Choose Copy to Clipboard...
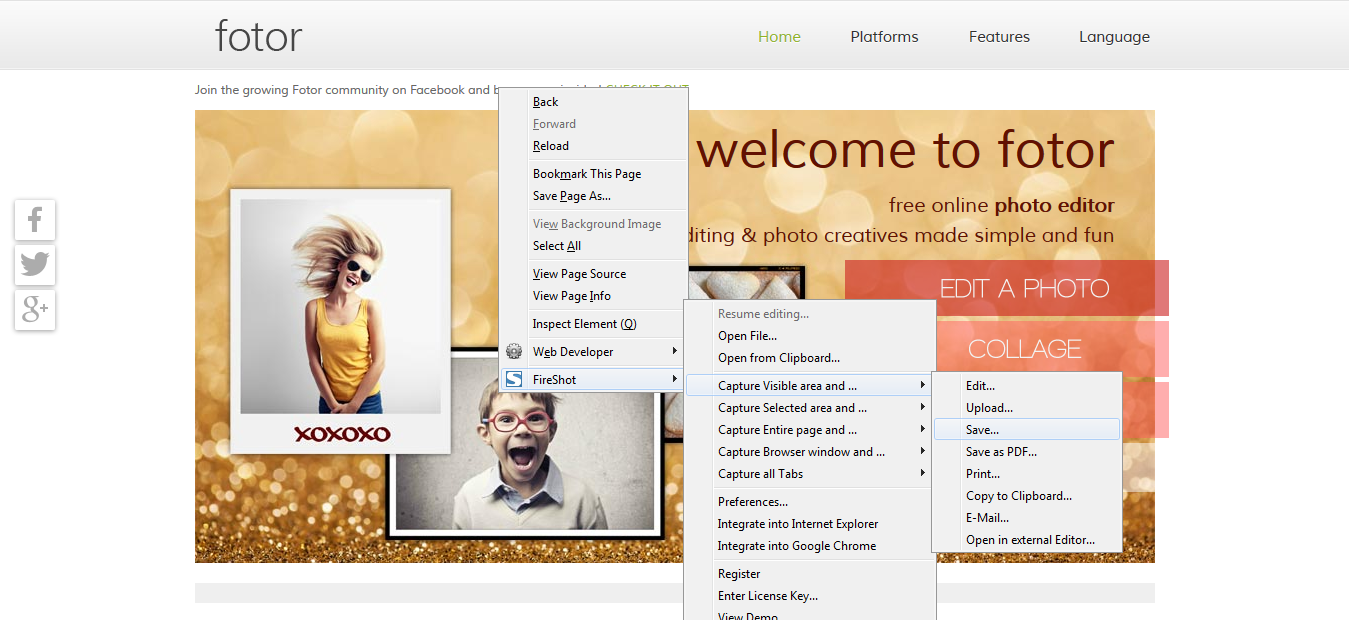Viewport: 1349px width, 620px height. (1027, 496)
